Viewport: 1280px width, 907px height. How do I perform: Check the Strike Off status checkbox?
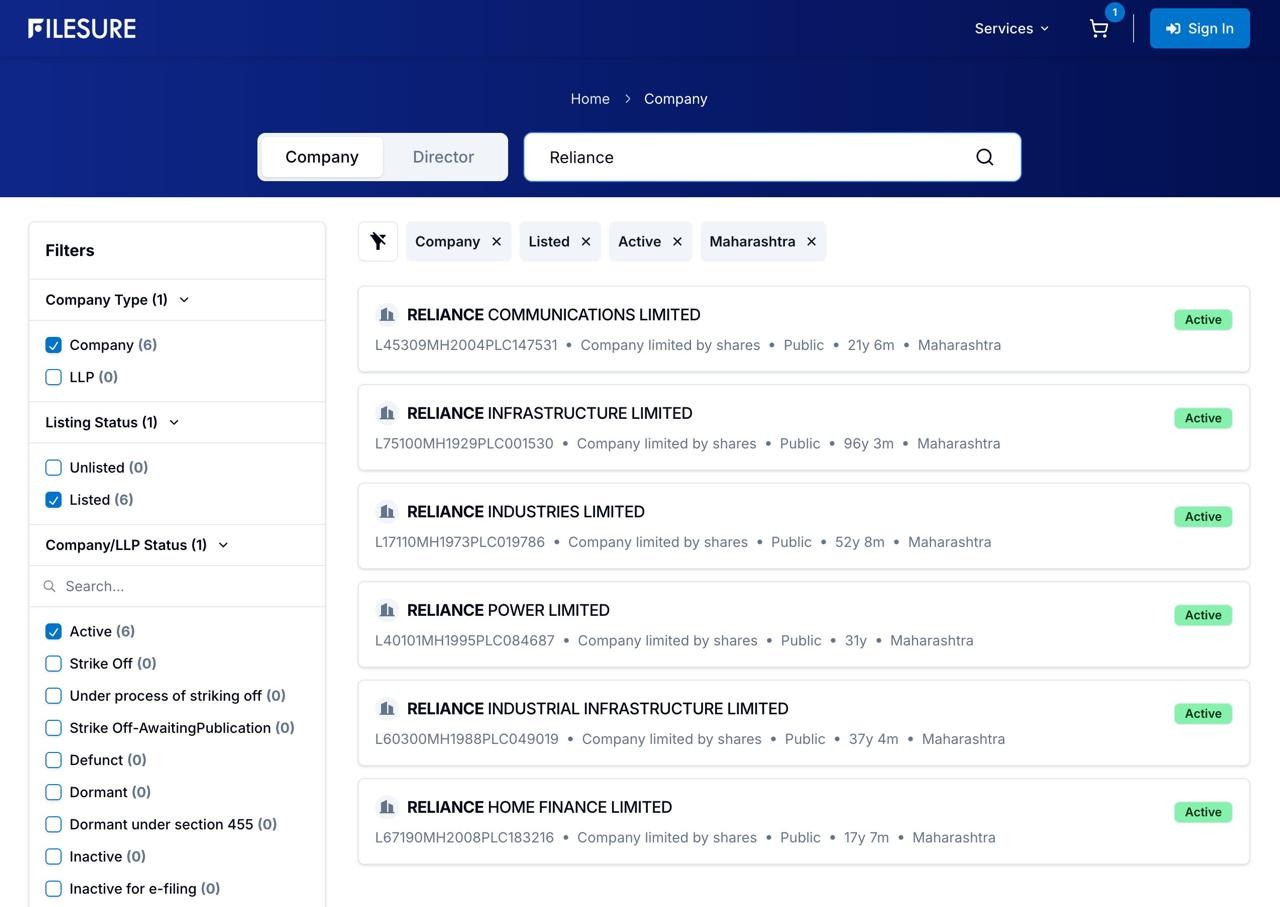54,664
